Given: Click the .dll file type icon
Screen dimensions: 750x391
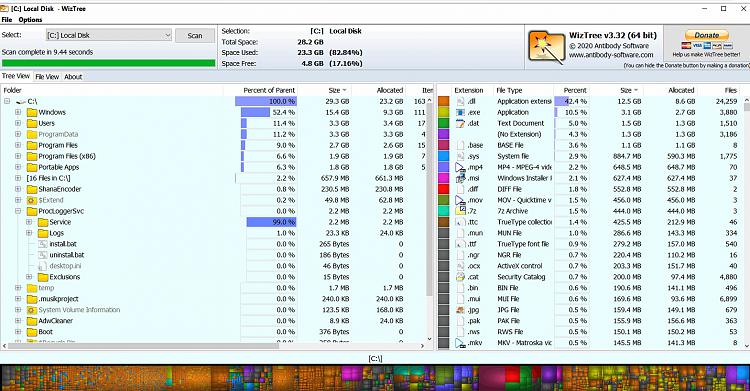Looking at the screenshot, I should pos(460,101).
